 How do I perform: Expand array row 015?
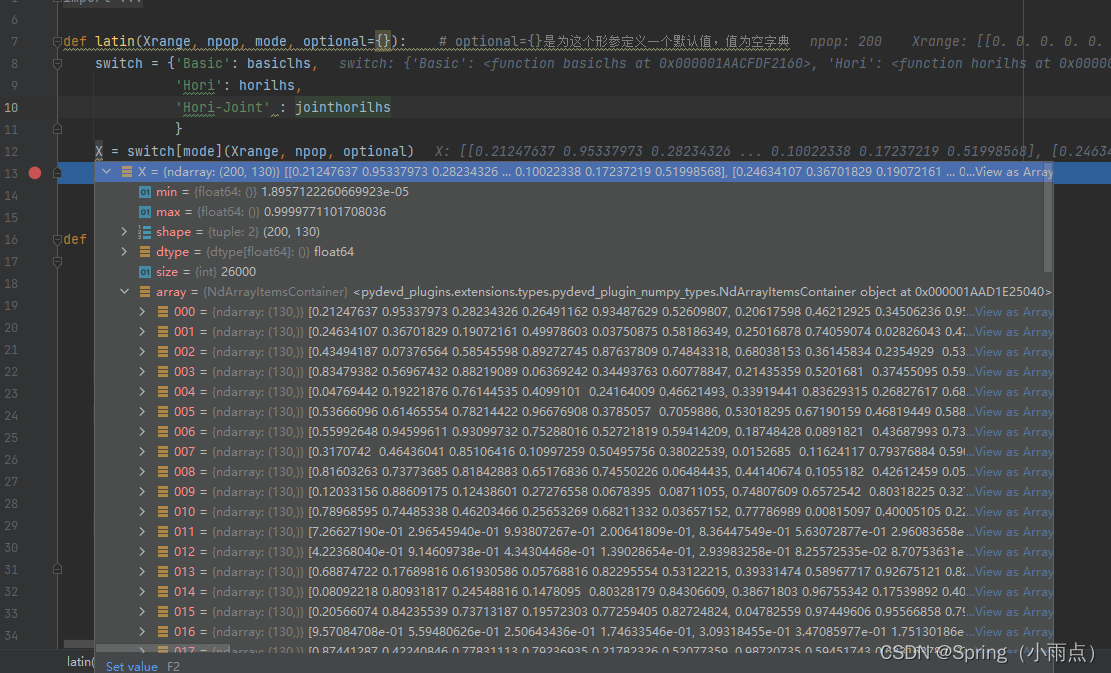[142, 611]
